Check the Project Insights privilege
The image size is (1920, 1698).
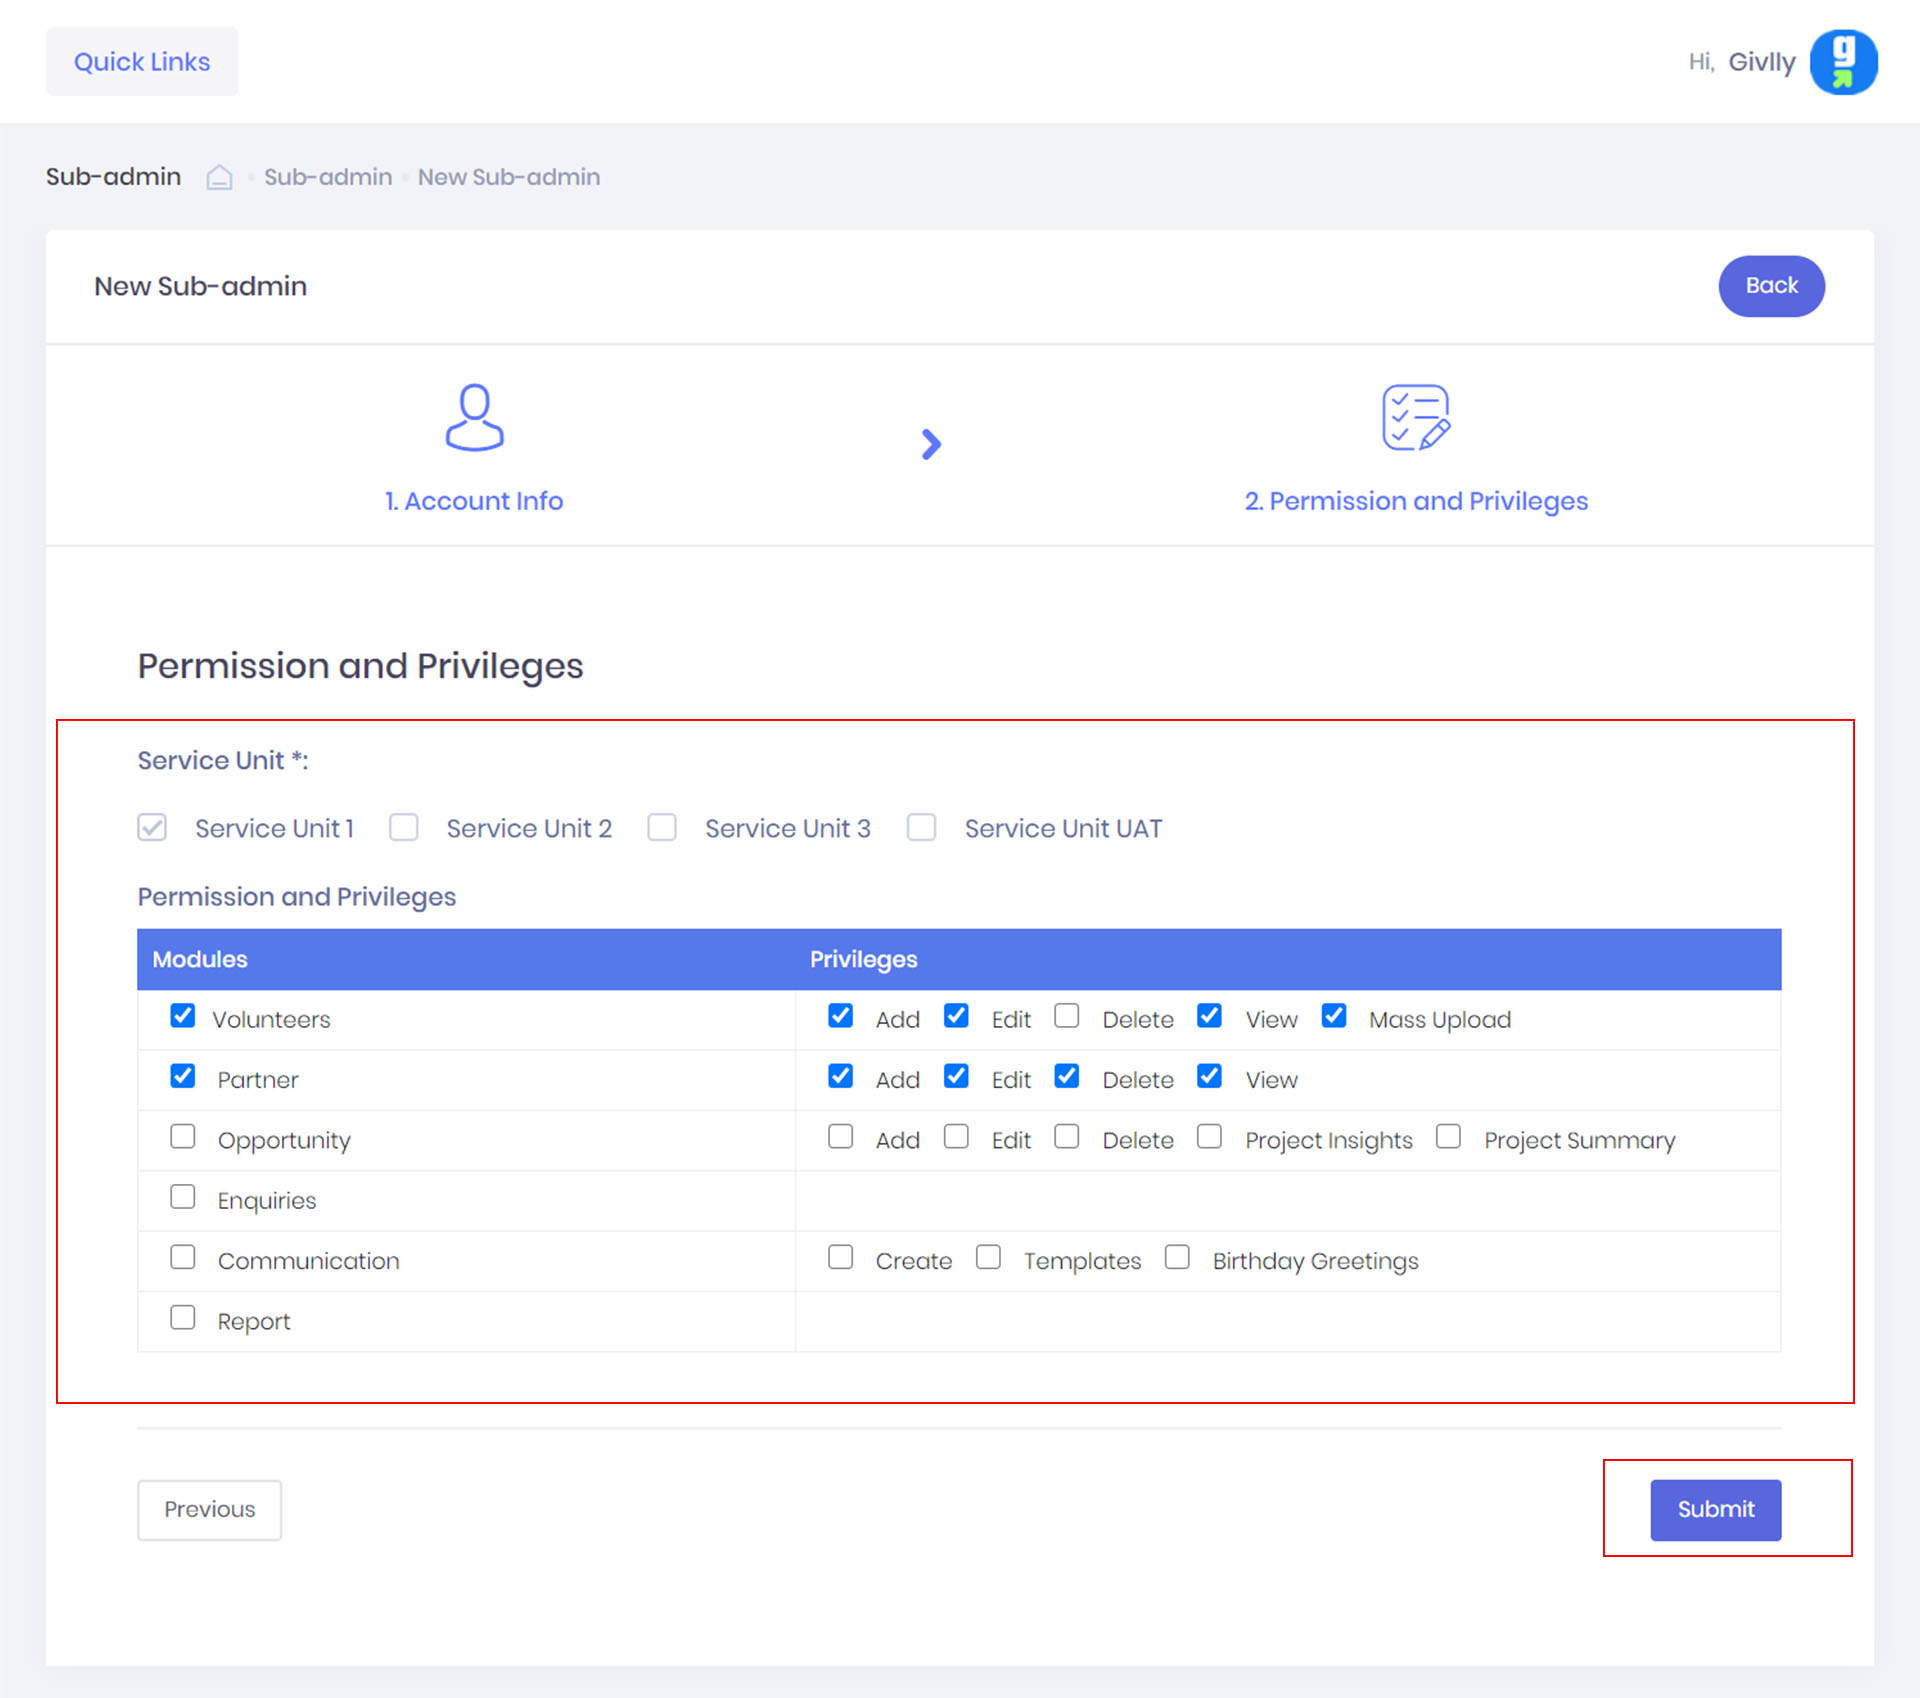click(x=1209, y=1137)
